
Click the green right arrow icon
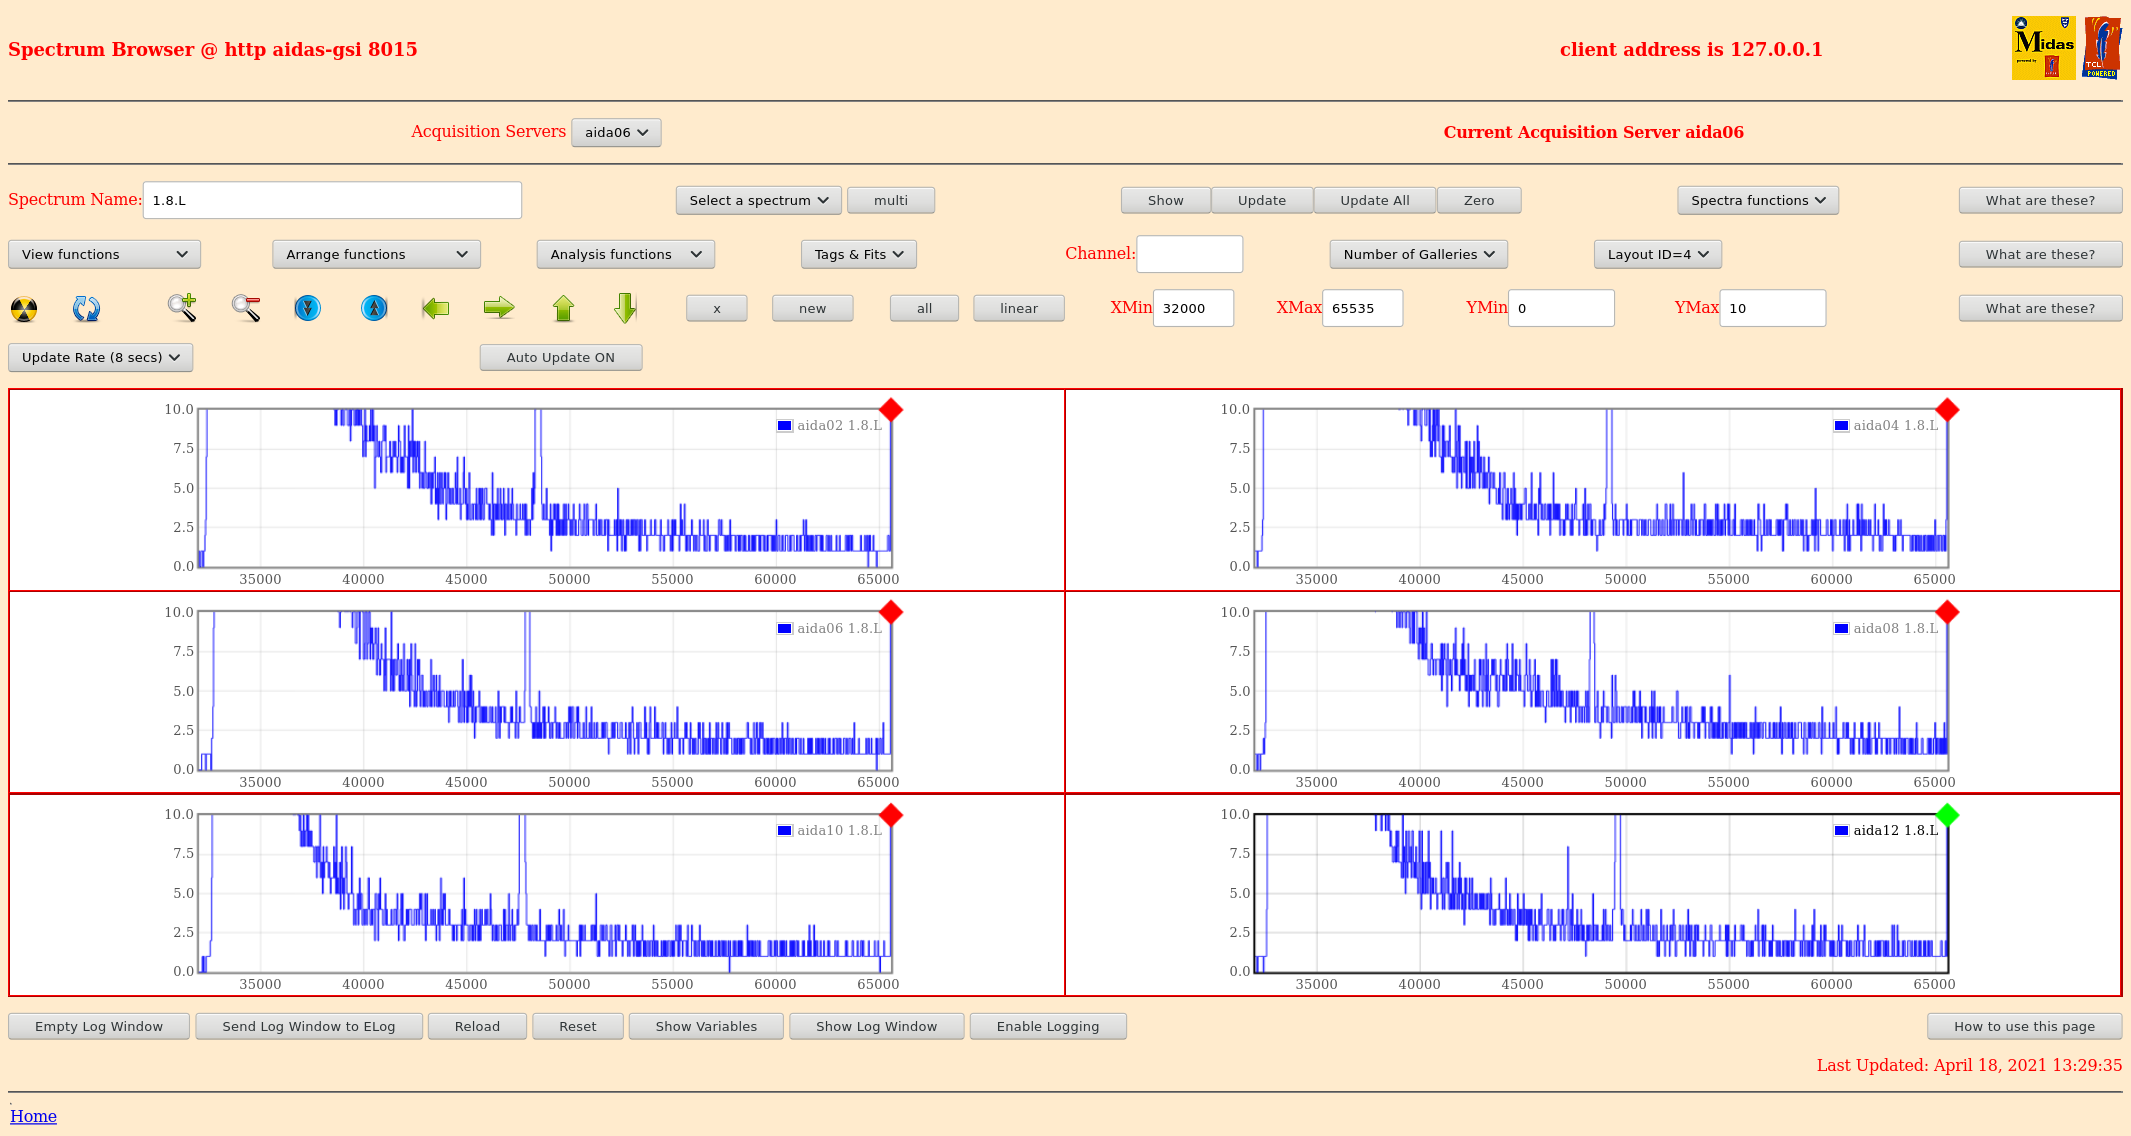pos(498,308)
